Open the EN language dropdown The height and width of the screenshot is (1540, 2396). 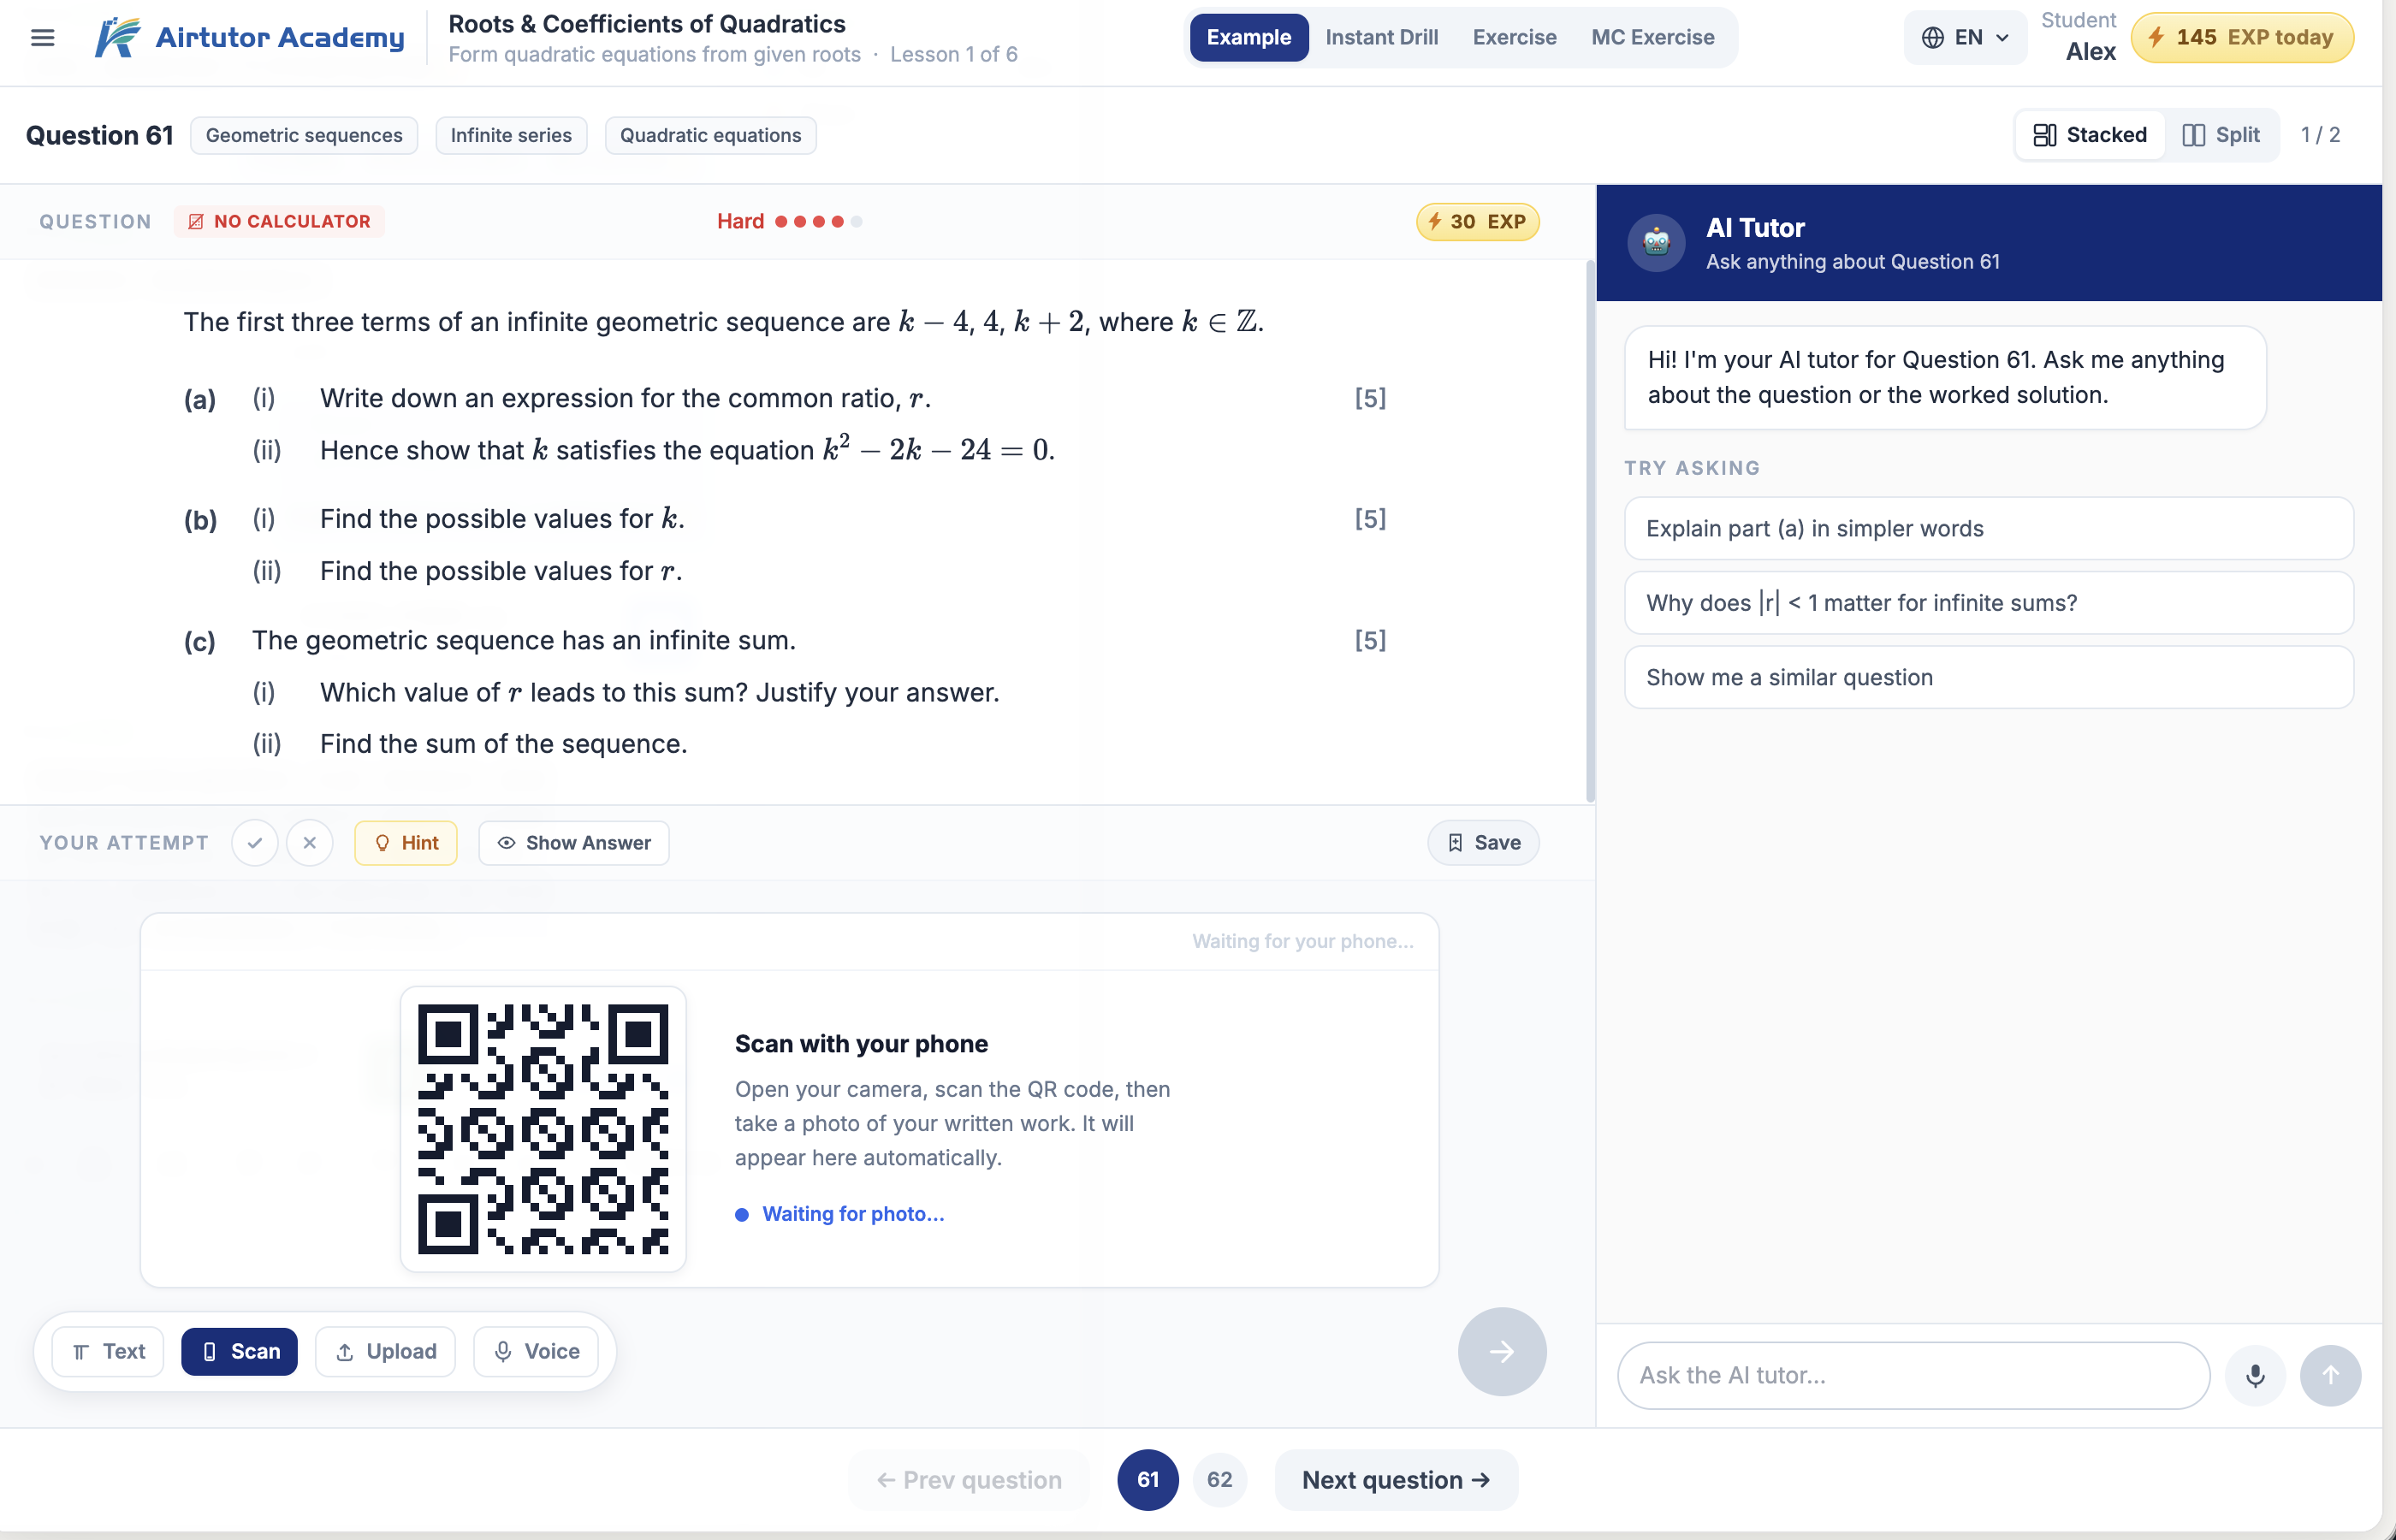click(x=1965, y=38)
